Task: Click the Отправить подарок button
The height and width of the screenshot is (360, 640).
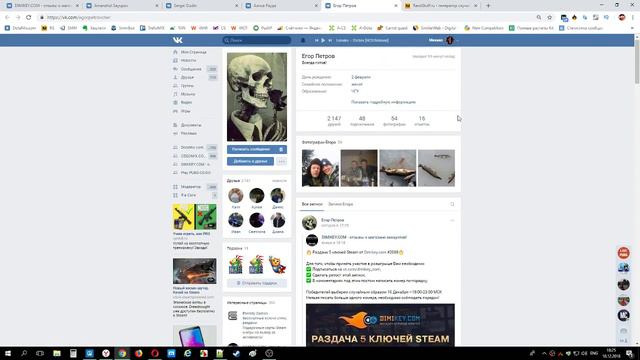Action: coord(257,283)
